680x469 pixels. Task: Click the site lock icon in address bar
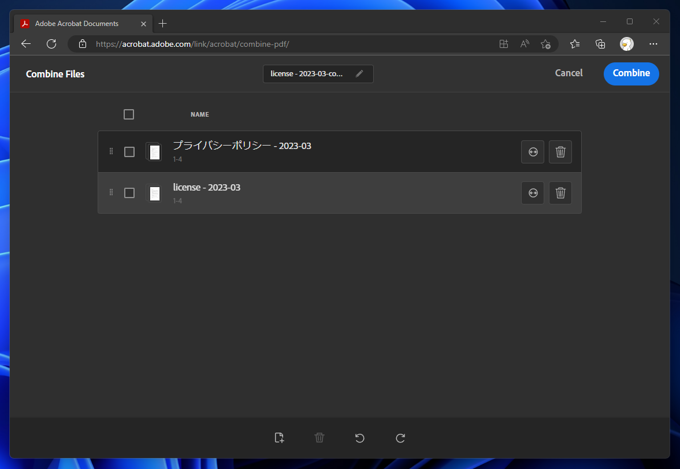click(x=82, y=44)
